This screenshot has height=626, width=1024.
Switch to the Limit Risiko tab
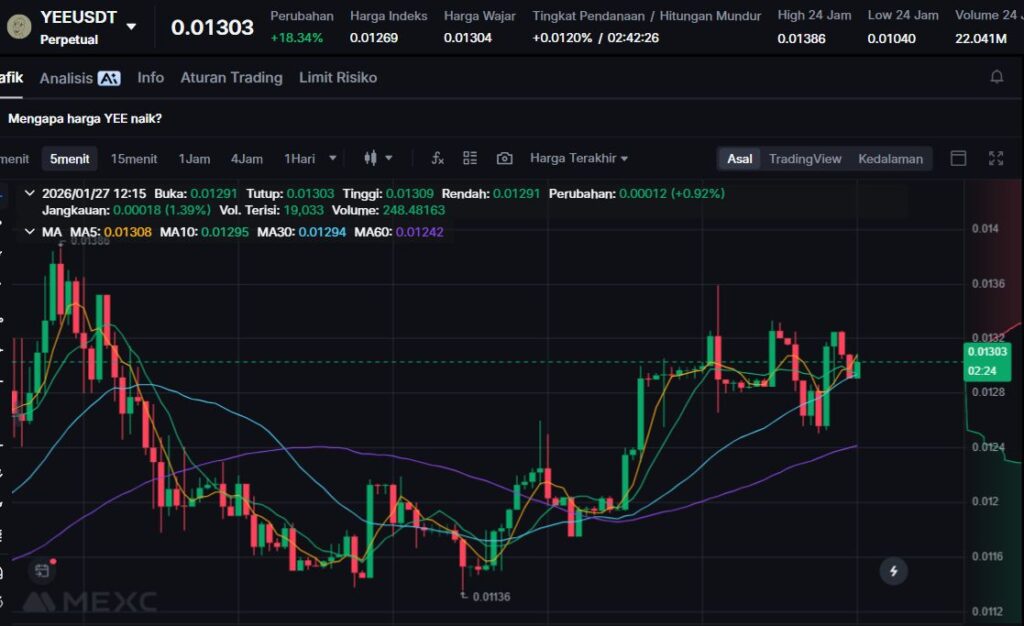tap(337, 77)
